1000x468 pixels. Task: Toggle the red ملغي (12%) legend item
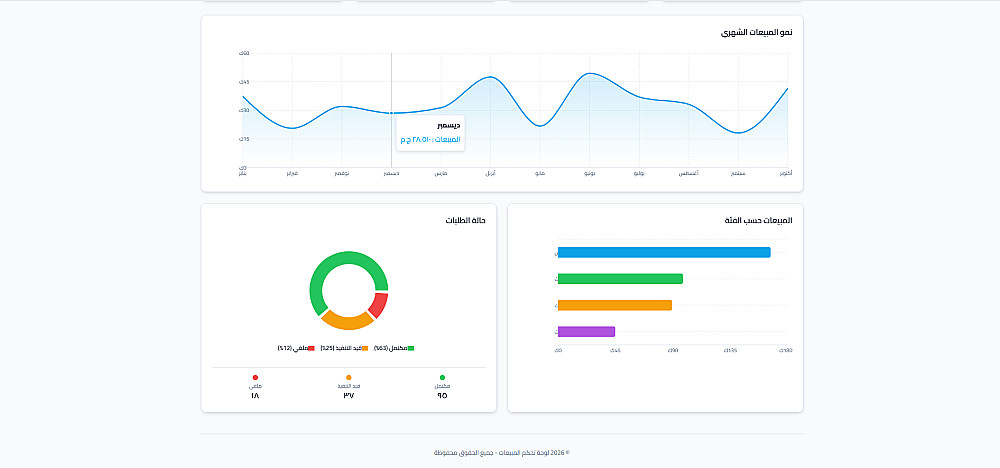(x=296, y=348)
